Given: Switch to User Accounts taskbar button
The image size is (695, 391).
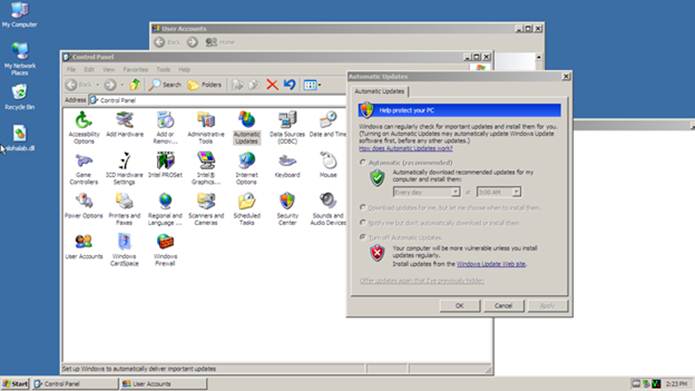Looking at the screenshot, I should [163, 384].
